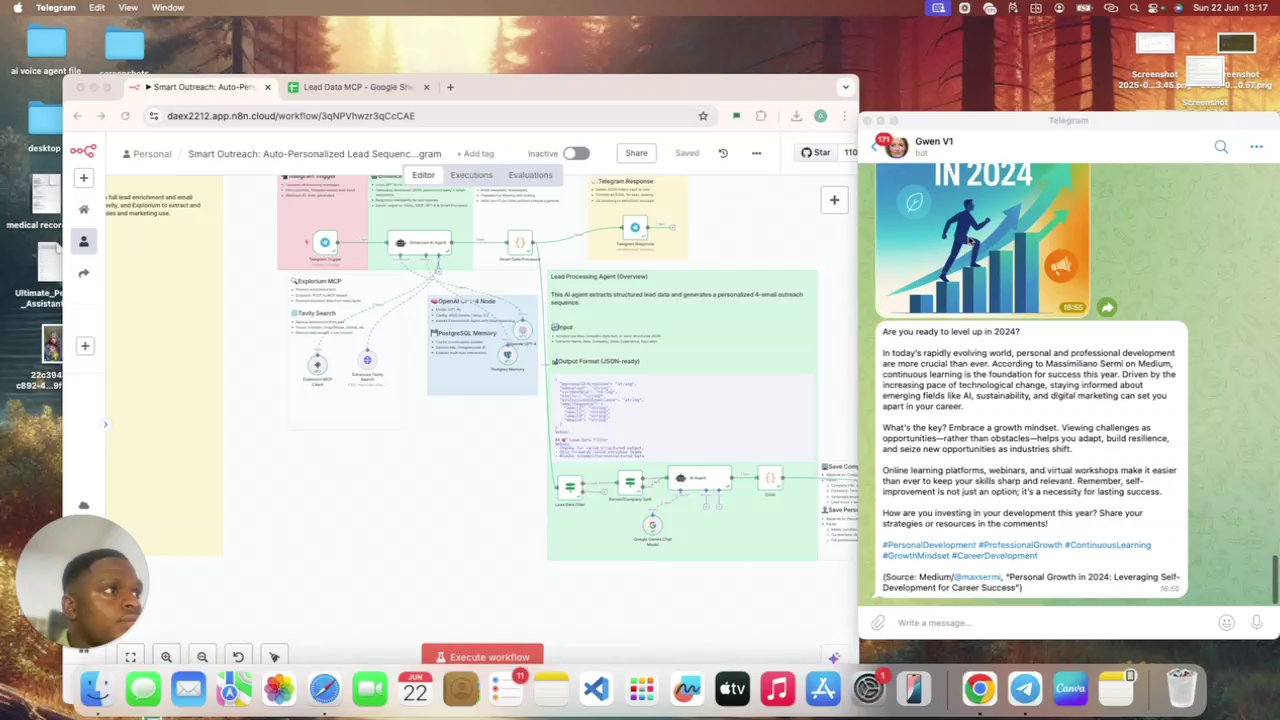This screenshot has width=1280, height=720.
Task: Click the #CareerDevelopment hashtag
Action: point(995,556)
